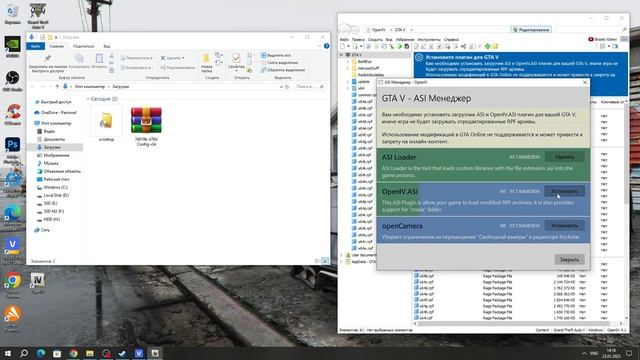Click Свойства checkmark icon in ribbon
This screenshot has width=640, height=360.
click(236, 58)
